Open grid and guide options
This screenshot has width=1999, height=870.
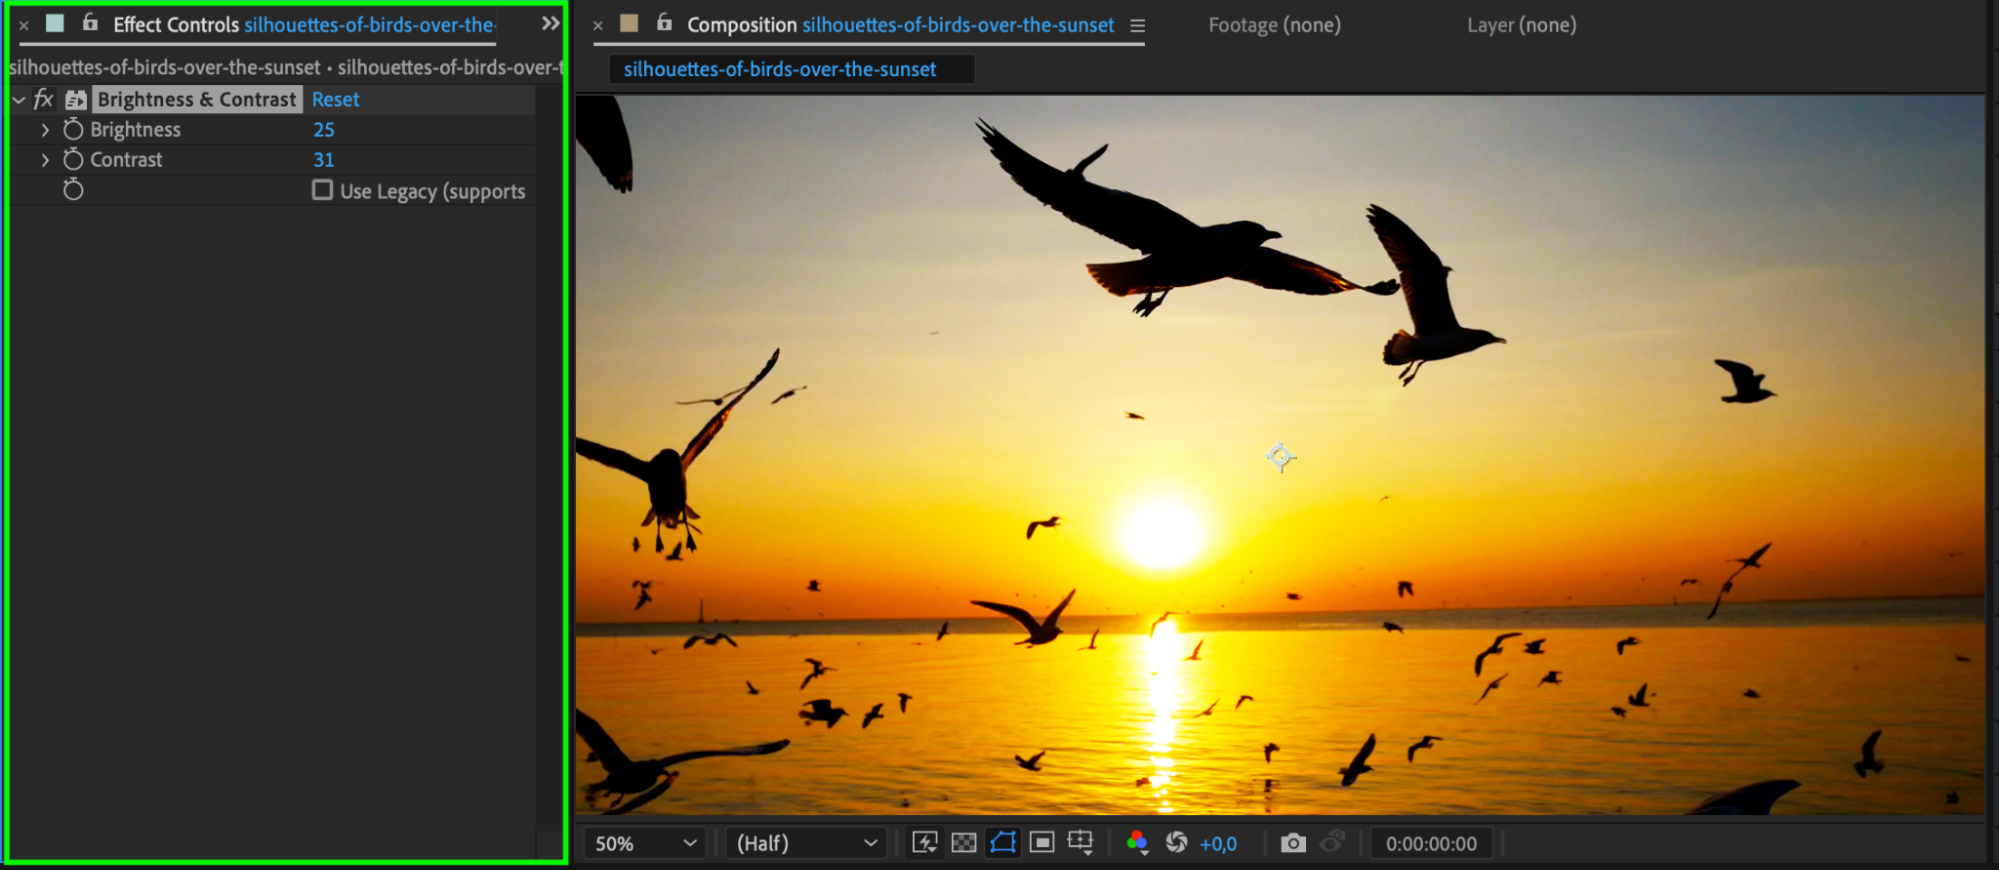[x=1081, y=842]
